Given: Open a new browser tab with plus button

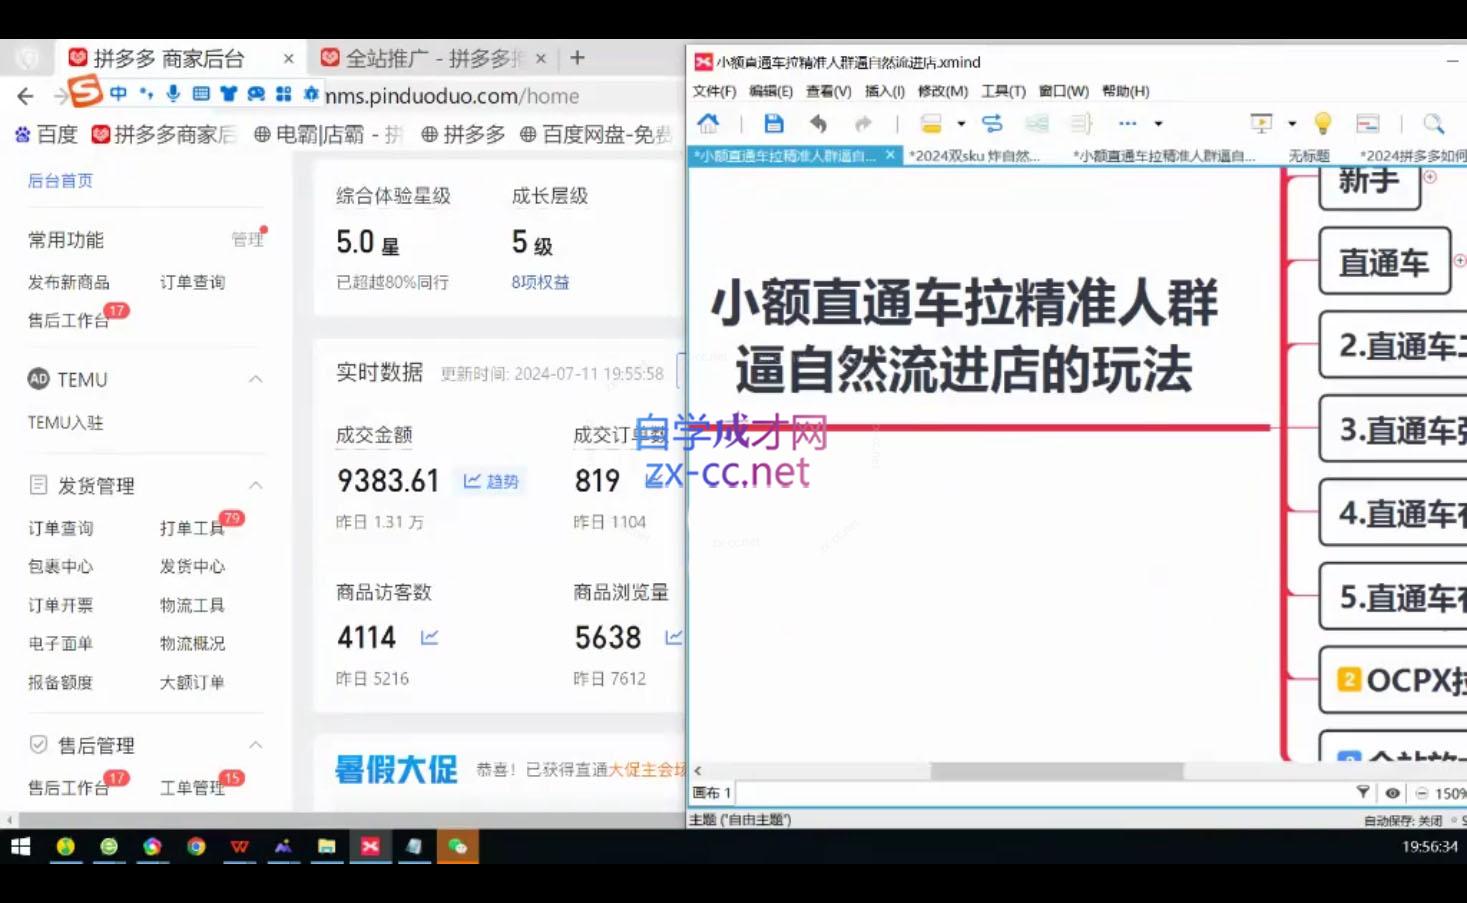Looking at the screenshot, I should coord(577,58).
